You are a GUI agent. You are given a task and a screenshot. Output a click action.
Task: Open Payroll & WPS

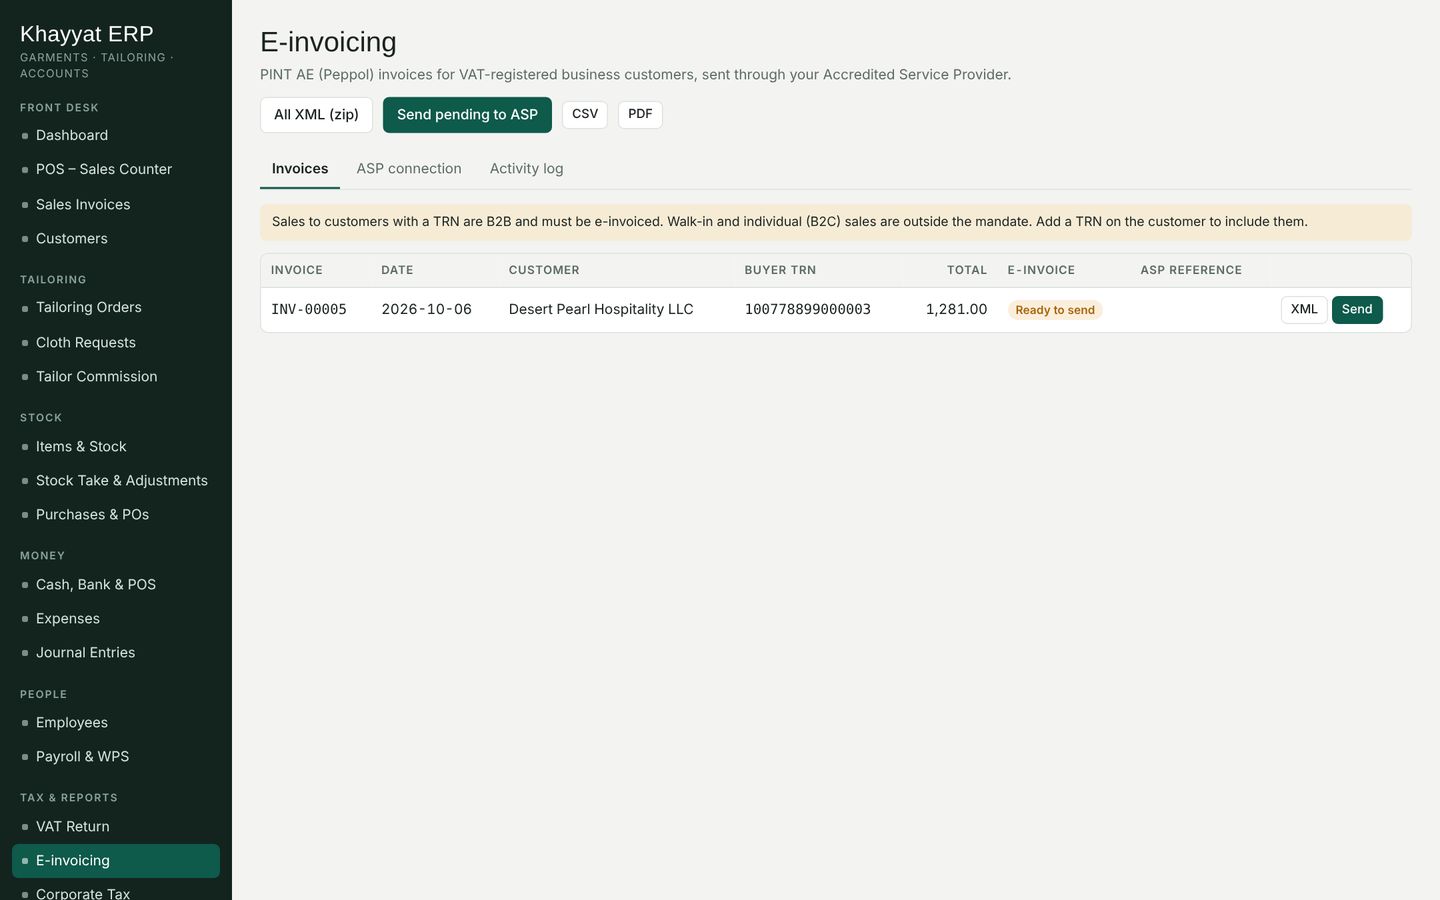(116, 756)
